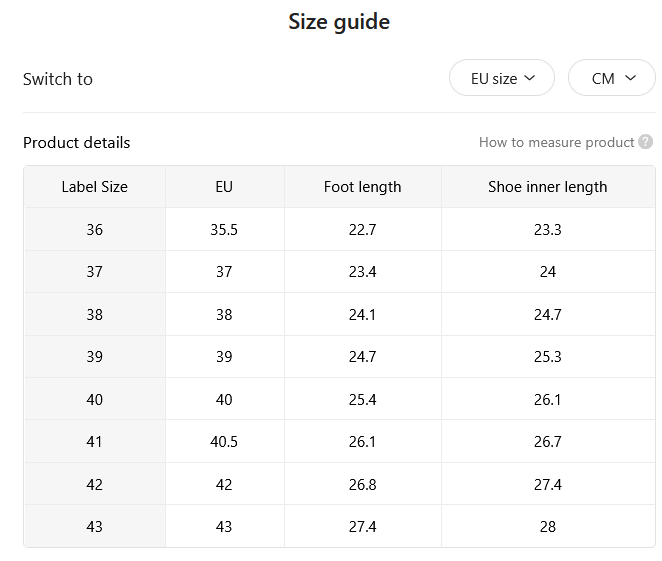The image size is (662, 561).
Task: Click the Switch to label
Action: [x=58, y=79]
